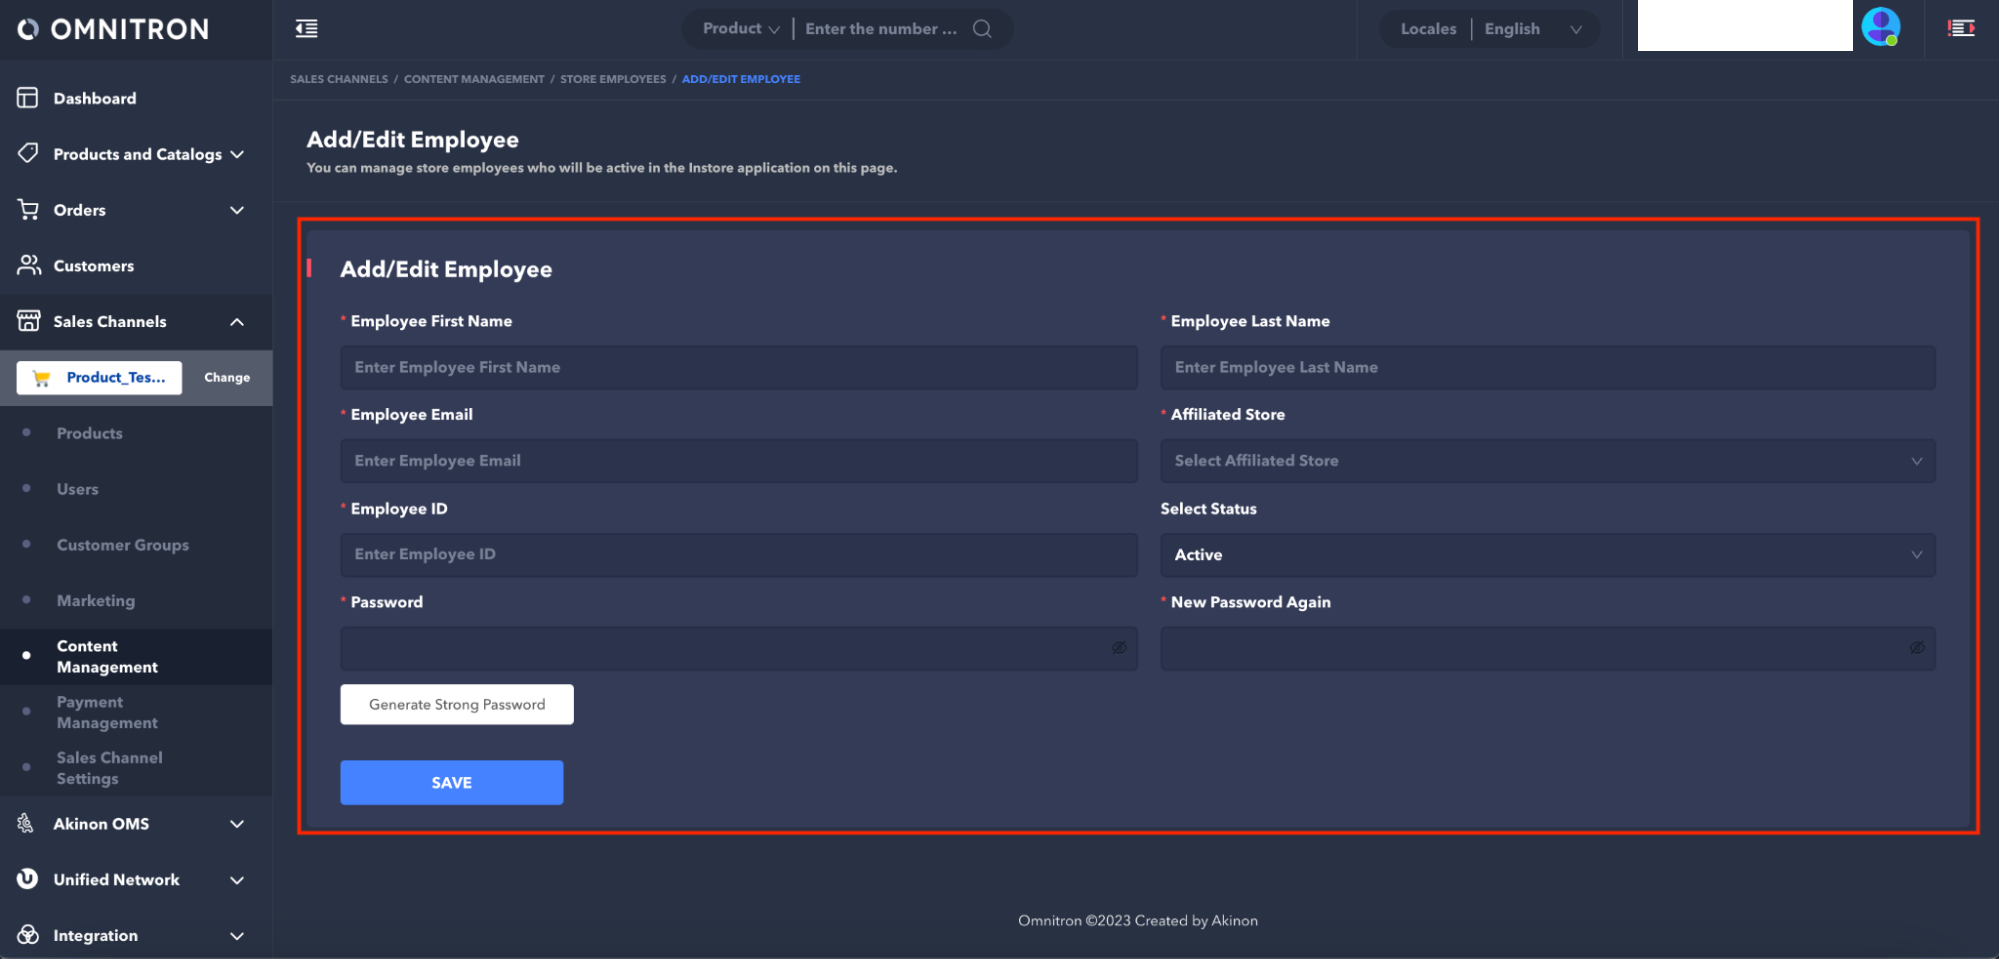Viewport: 1999px width, 959px height.
Task: Select Customer Groups submenu item
Action: click(x=122, y=545)
